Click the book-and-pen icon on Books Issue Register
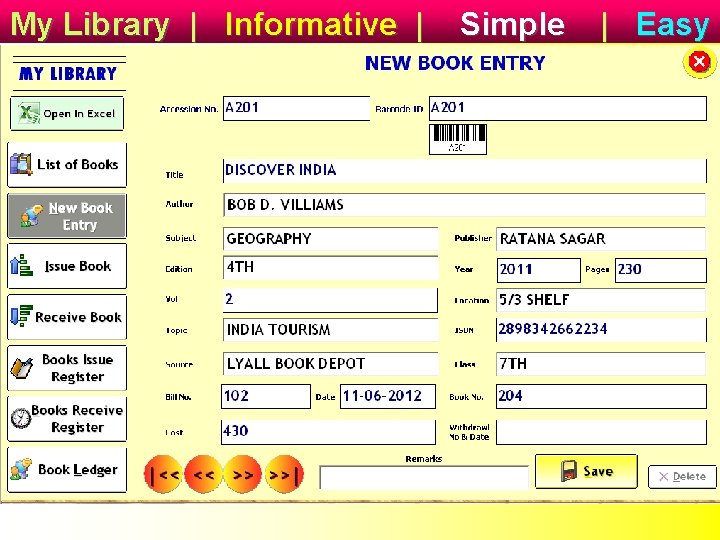This screenshot has height=540, width=720. coord(22,368)
